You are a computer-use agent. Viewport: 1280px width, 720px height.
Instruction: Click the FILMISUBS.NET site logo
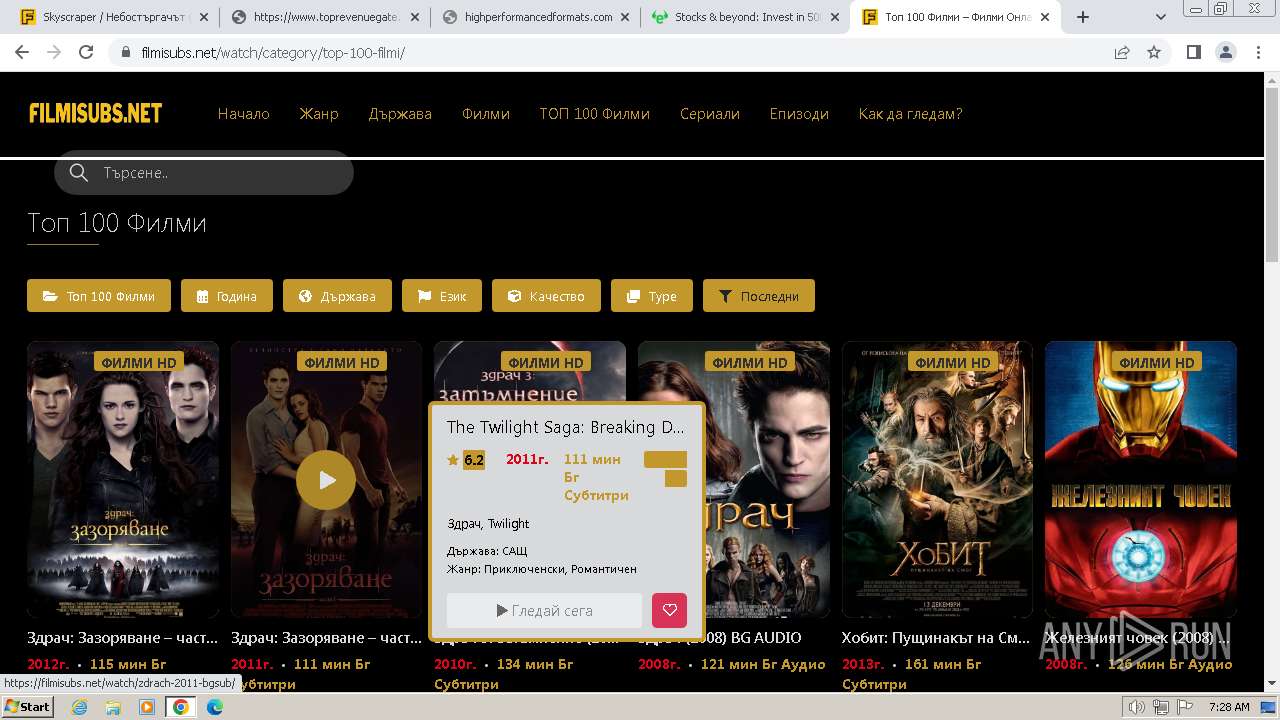pos(95,113)
